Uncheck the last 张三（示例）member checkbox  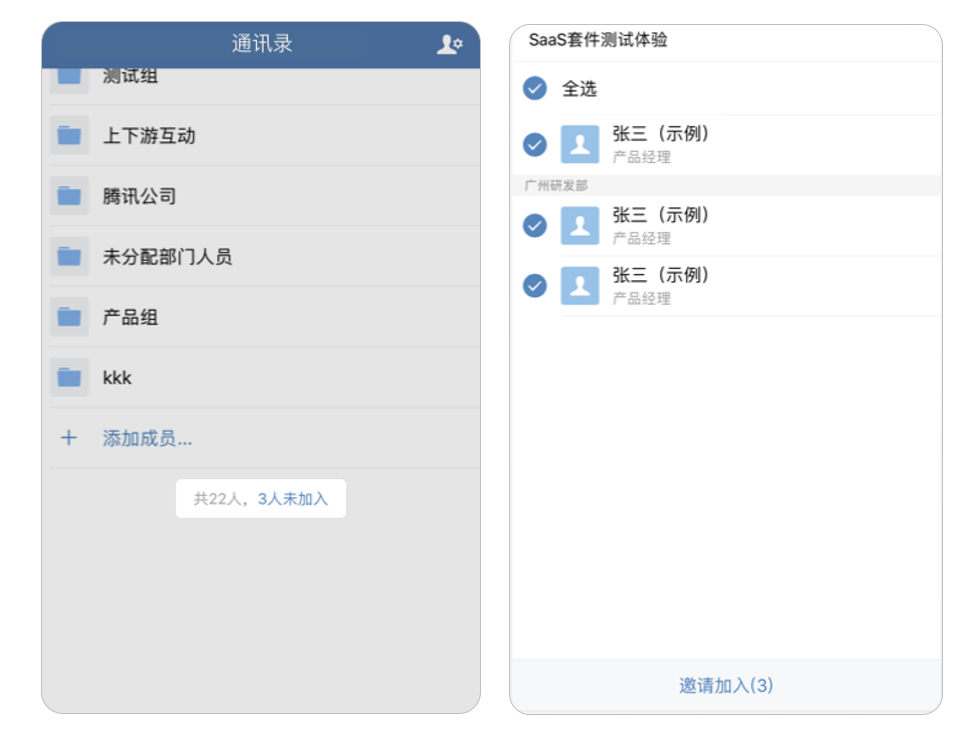[x=534, y=285]
